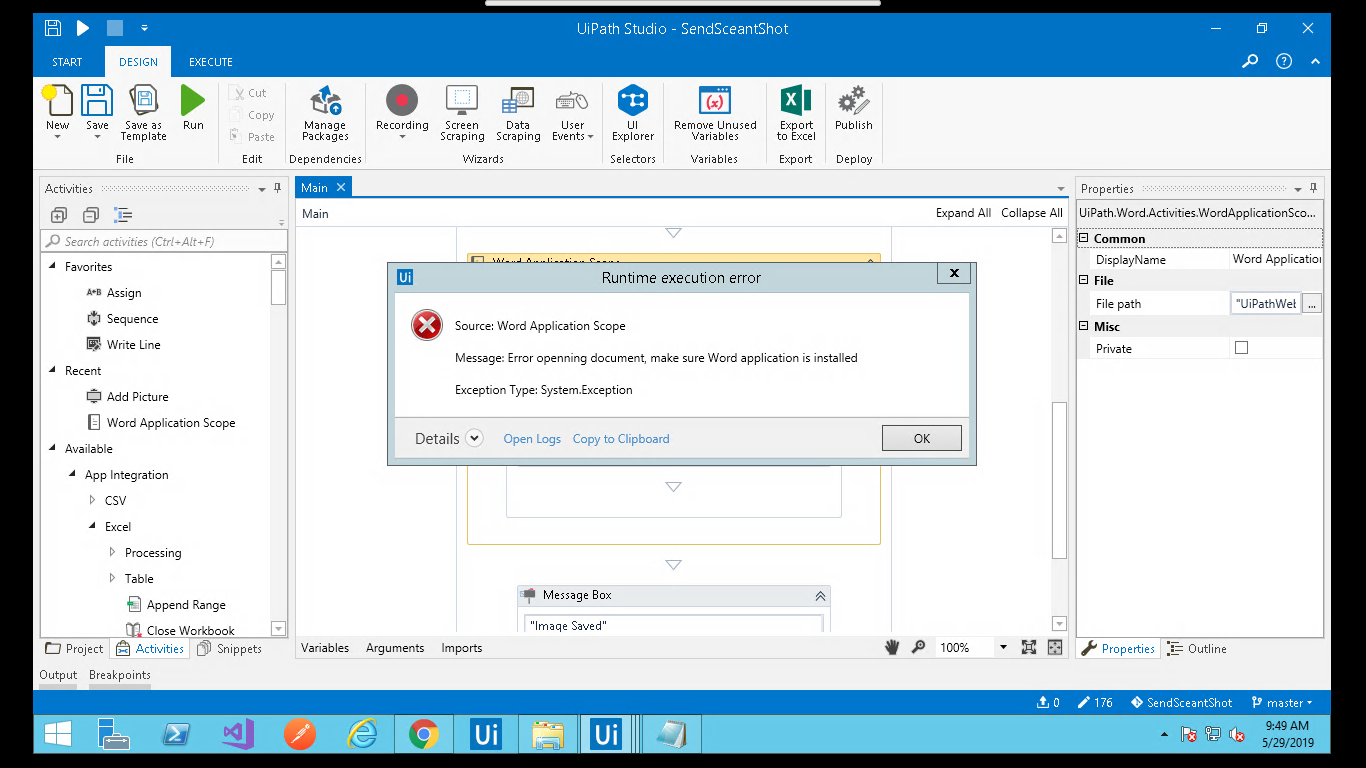
Task: Close the Main workflow tab
Action: tap(340, 187)
